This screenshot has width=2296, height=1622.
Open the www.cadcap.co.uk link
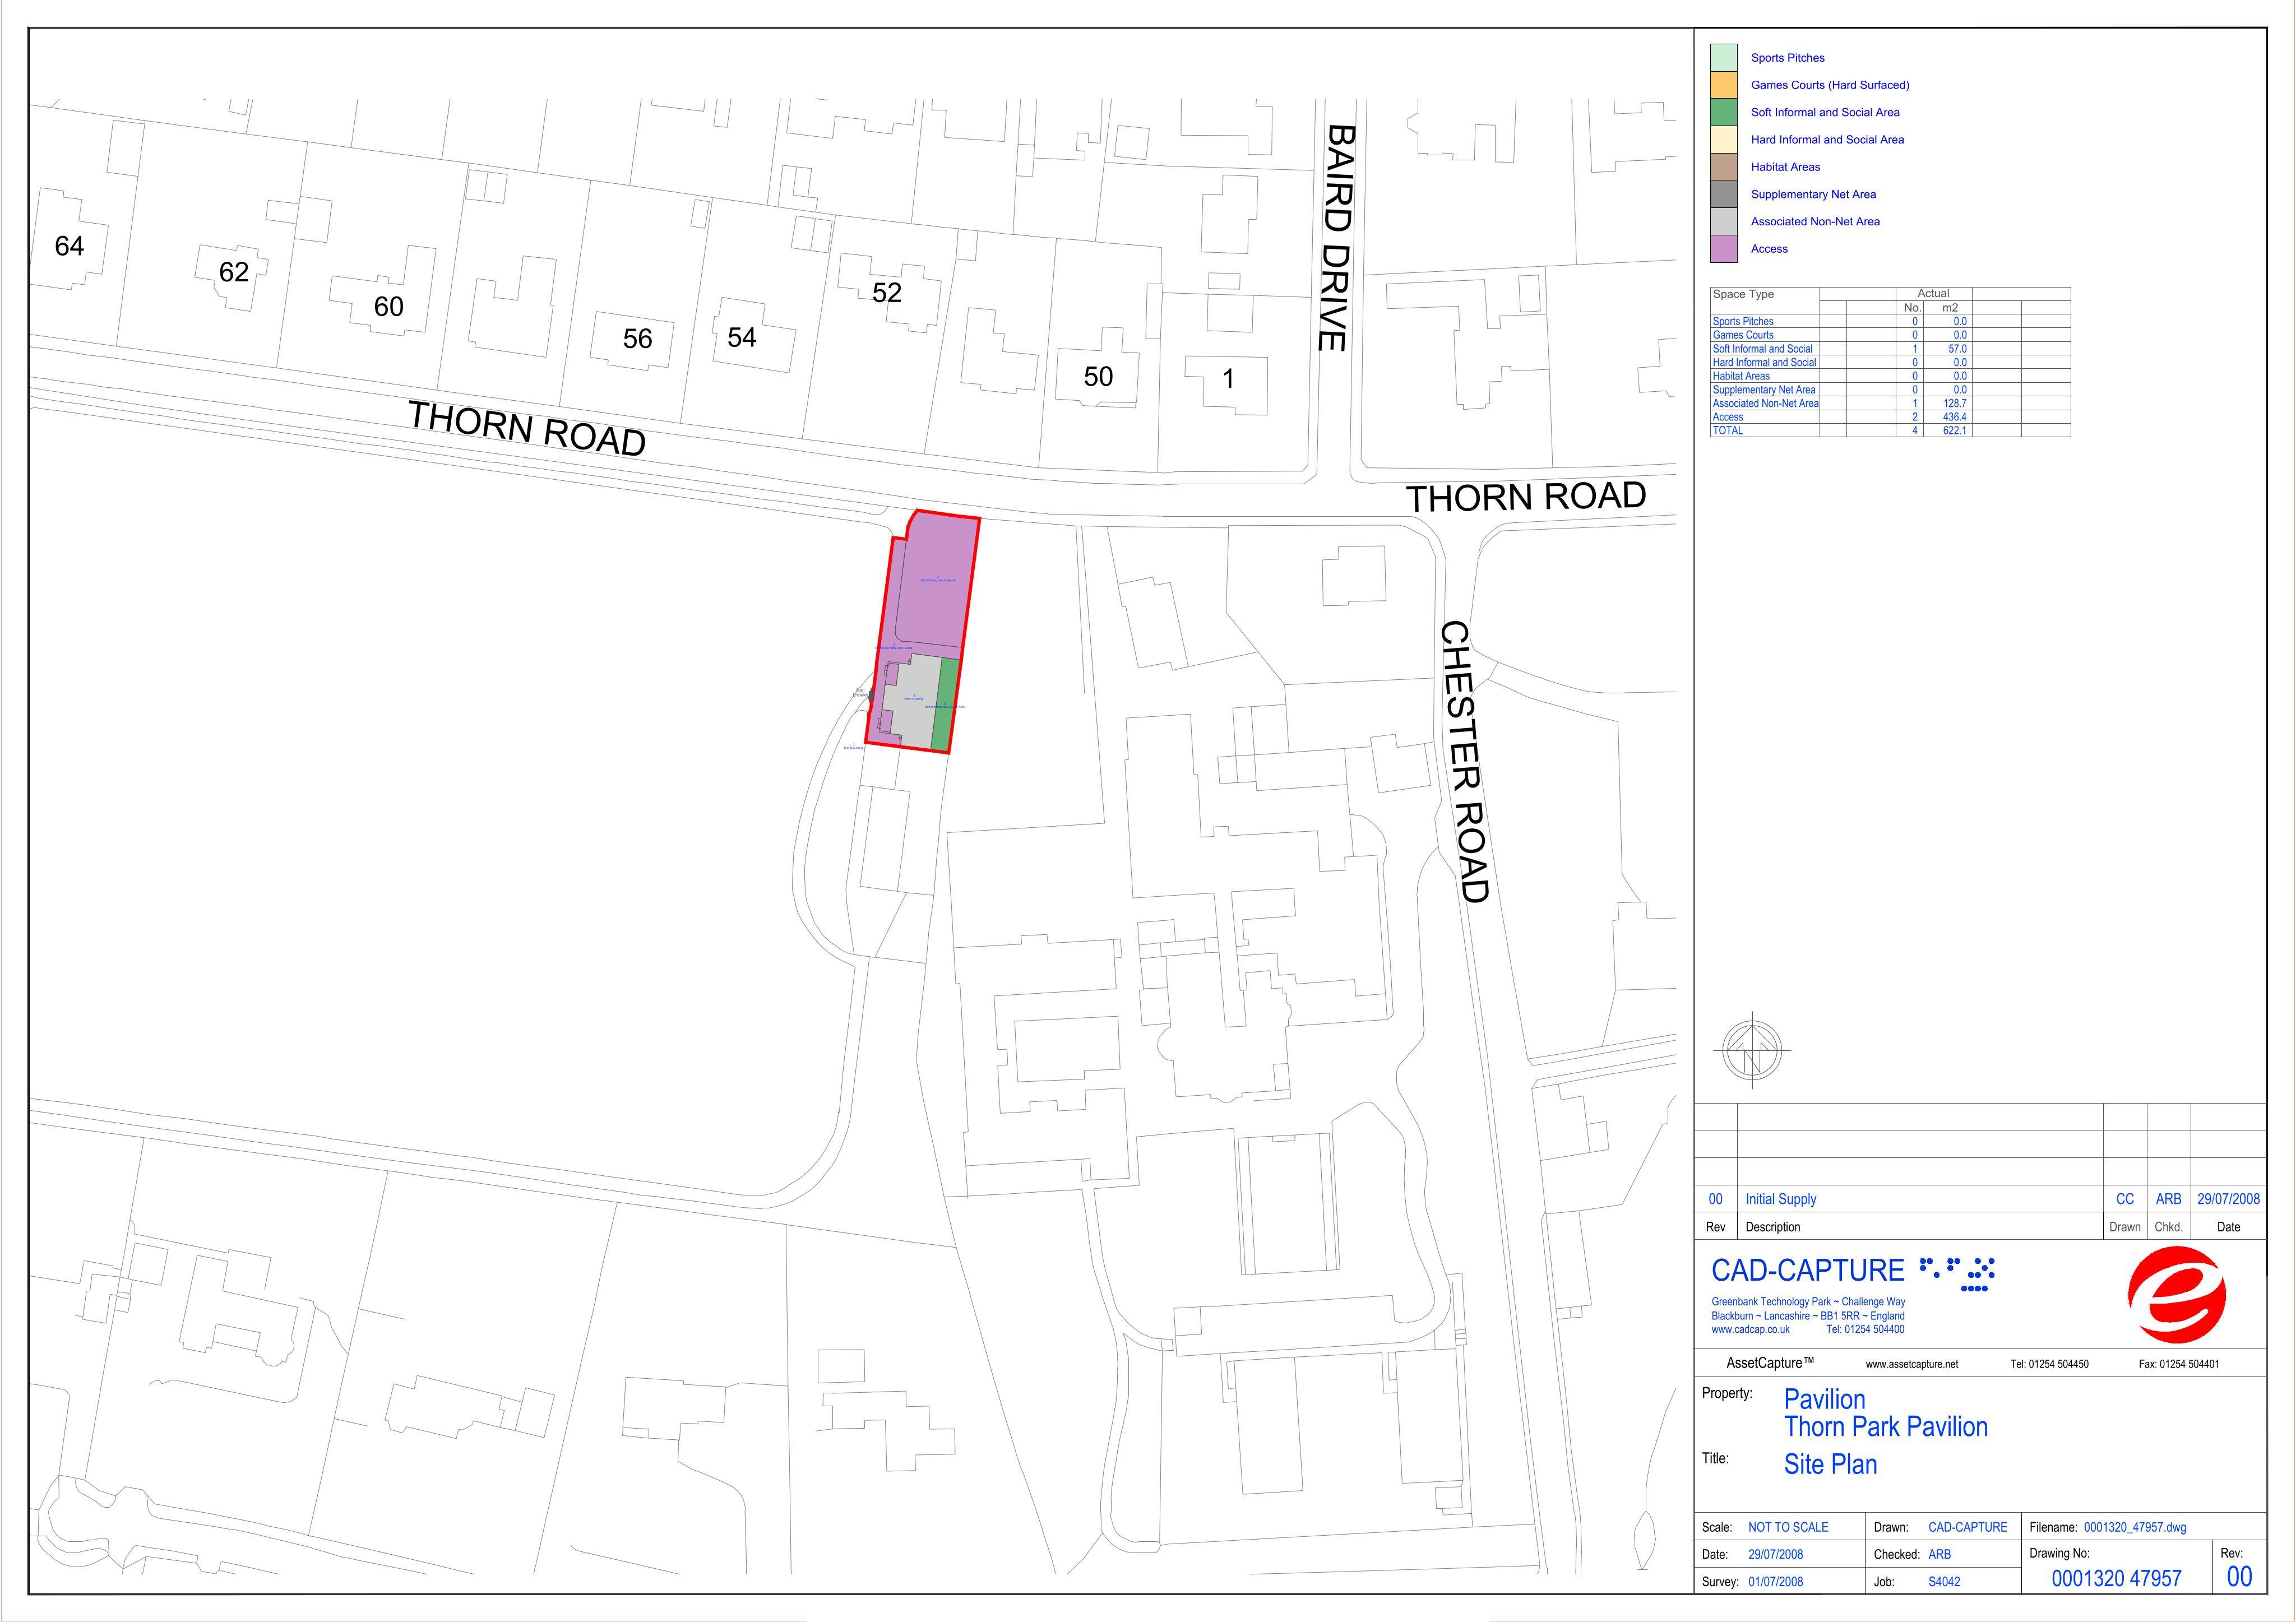[1750, 1329]
